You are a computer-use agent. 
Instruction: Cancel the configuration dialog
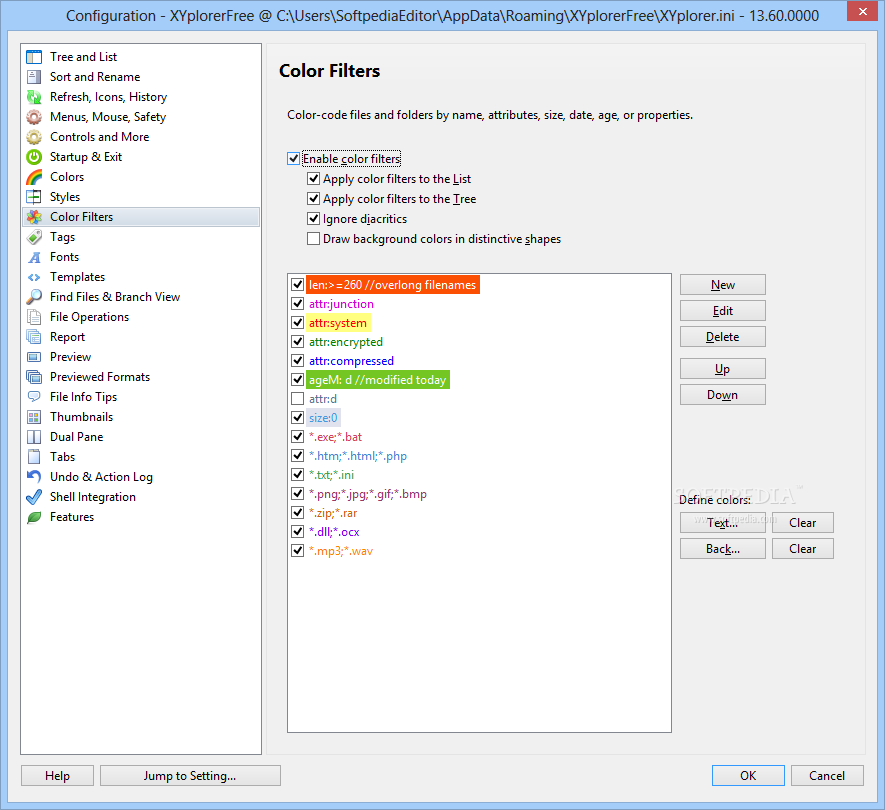coord(827,776)
